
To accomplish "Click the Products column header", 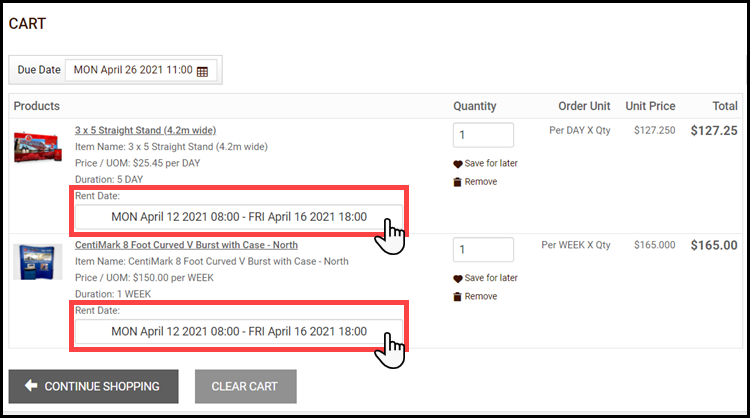I will point(37,106).
